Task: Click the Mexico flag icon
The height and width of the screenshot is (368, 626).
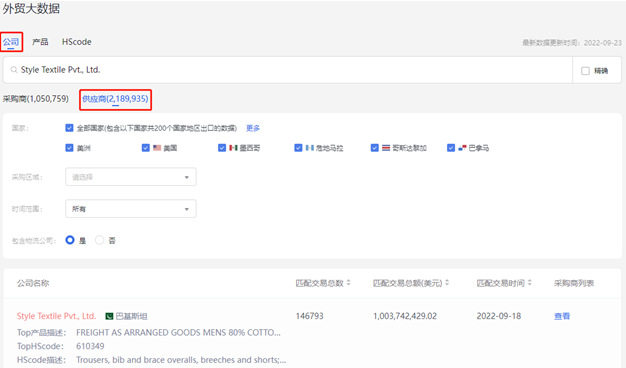Action: click(233, 148)
